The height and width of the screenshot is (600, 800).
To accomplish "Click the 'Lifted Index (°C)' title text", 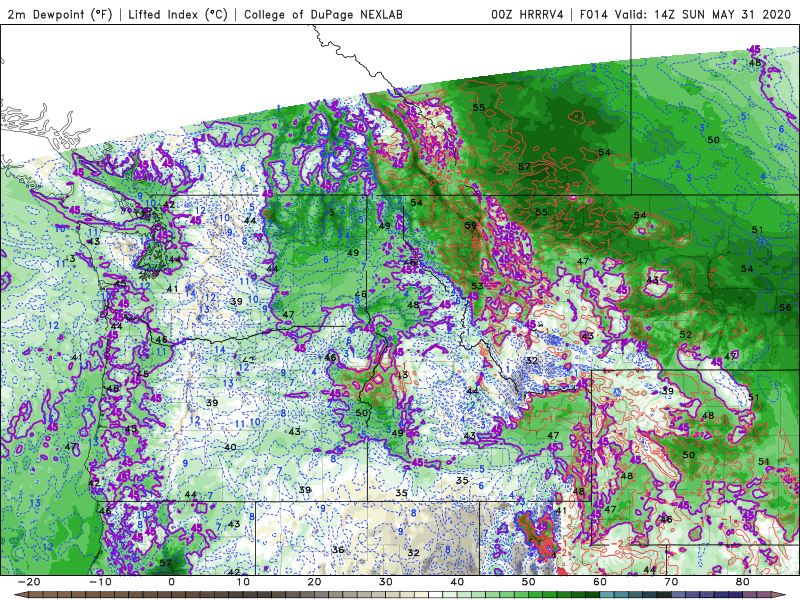I will tap(178, 14).
